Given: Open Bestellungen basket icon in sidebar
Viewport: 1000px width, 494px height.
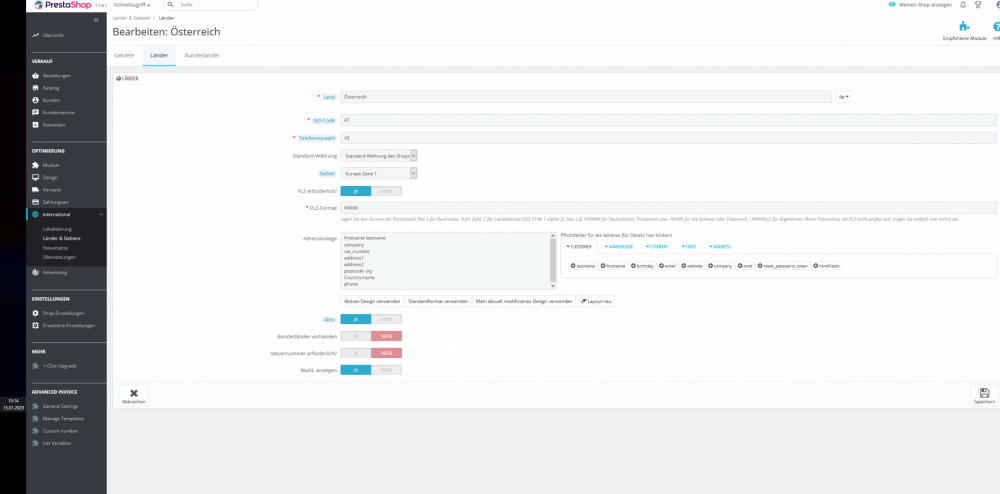Looking at the screenshot, I should [36, 75].
